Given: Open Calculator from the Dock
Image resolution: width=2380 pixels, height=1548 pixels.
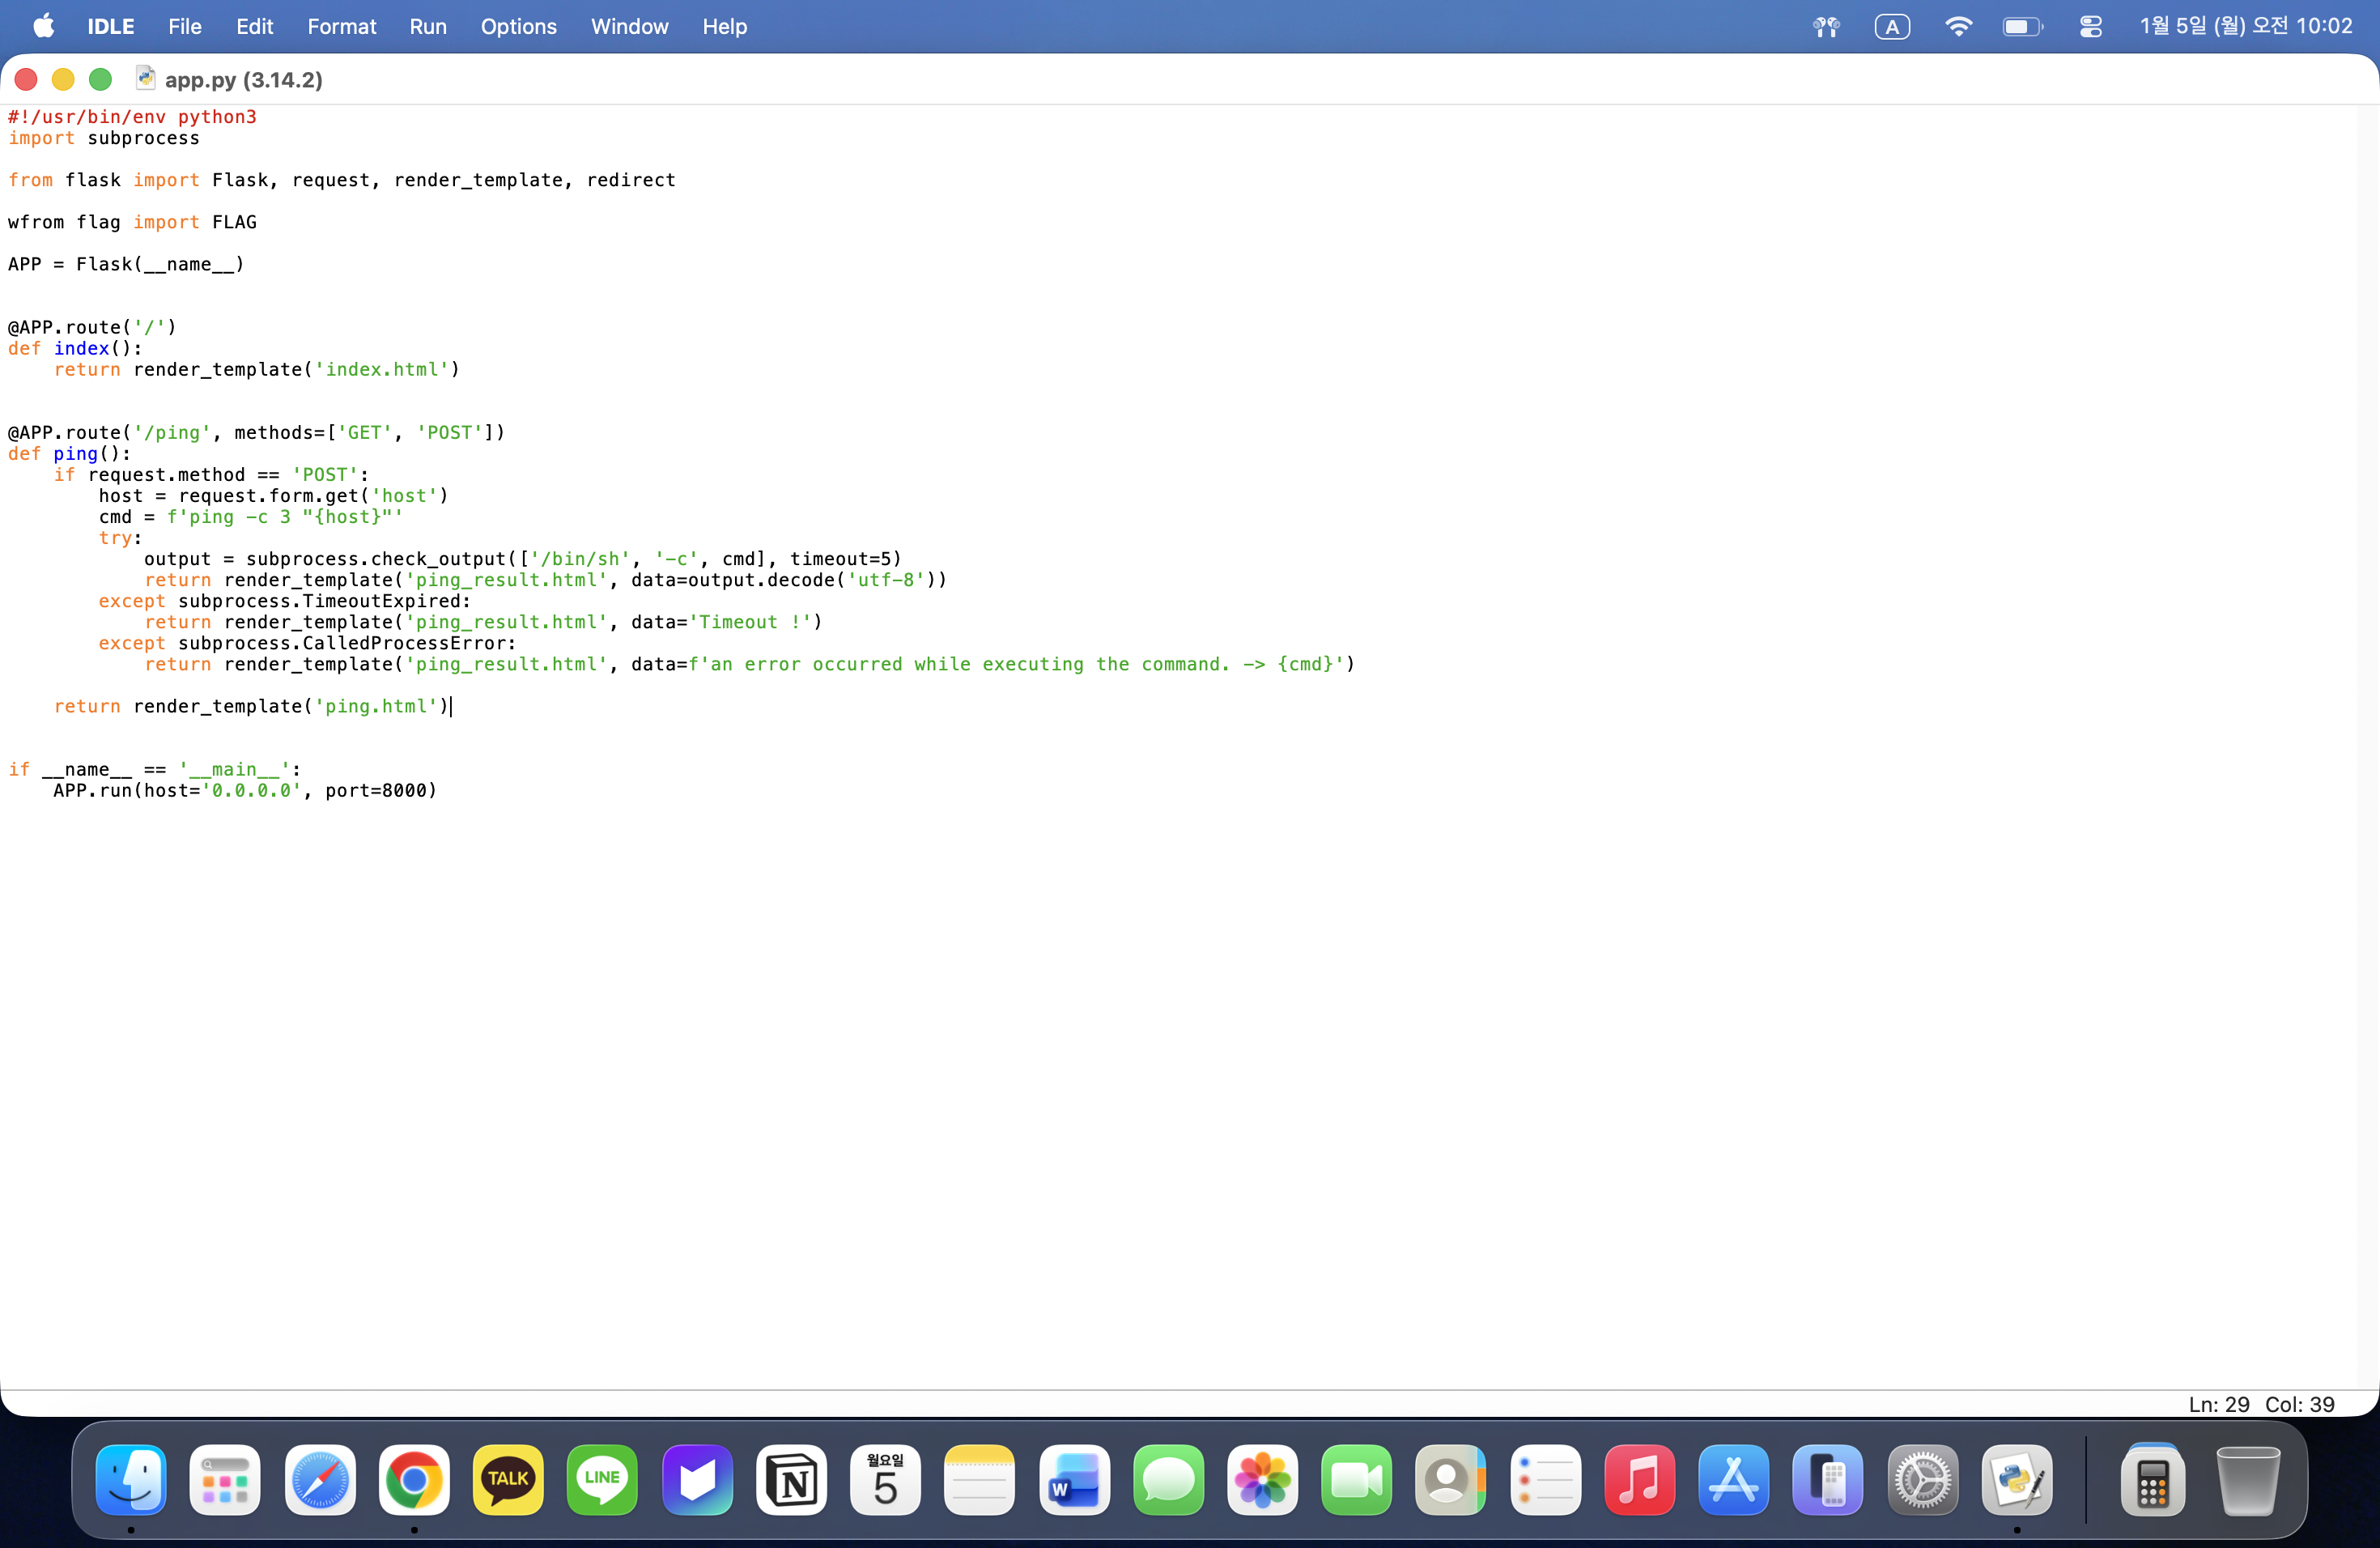Looking at the screenshot, I should [2152, 1480].
